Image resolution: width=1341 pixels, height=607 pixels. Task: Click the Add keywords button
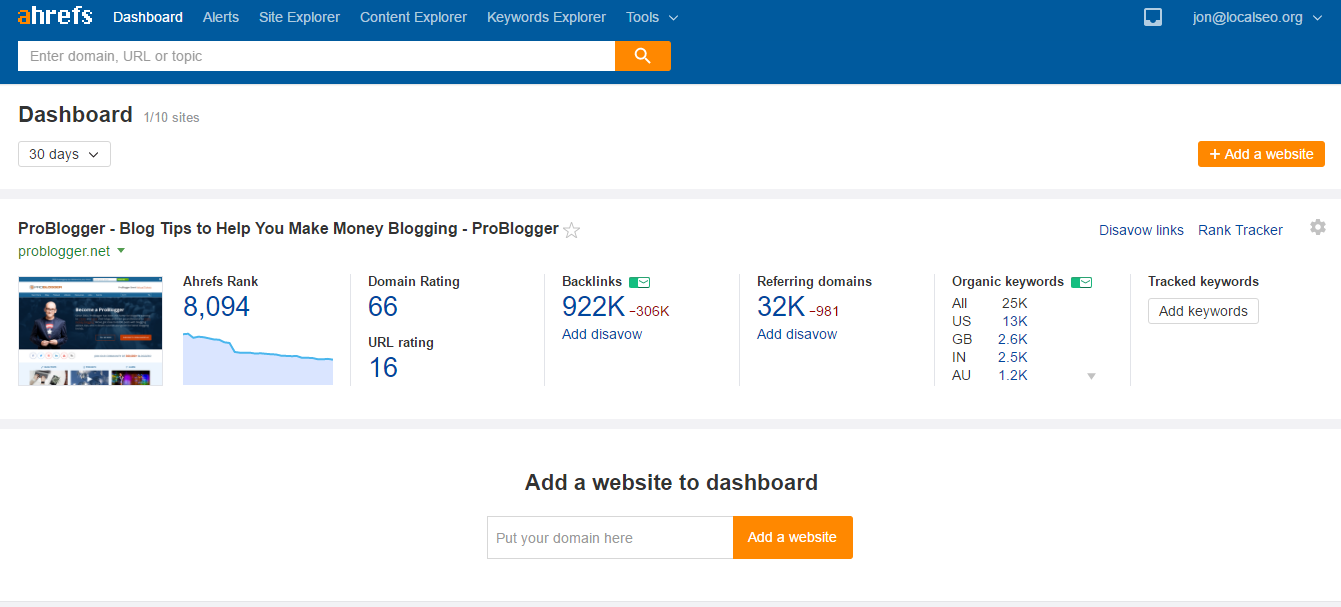pyautogui.click(x=1203, y=311)
